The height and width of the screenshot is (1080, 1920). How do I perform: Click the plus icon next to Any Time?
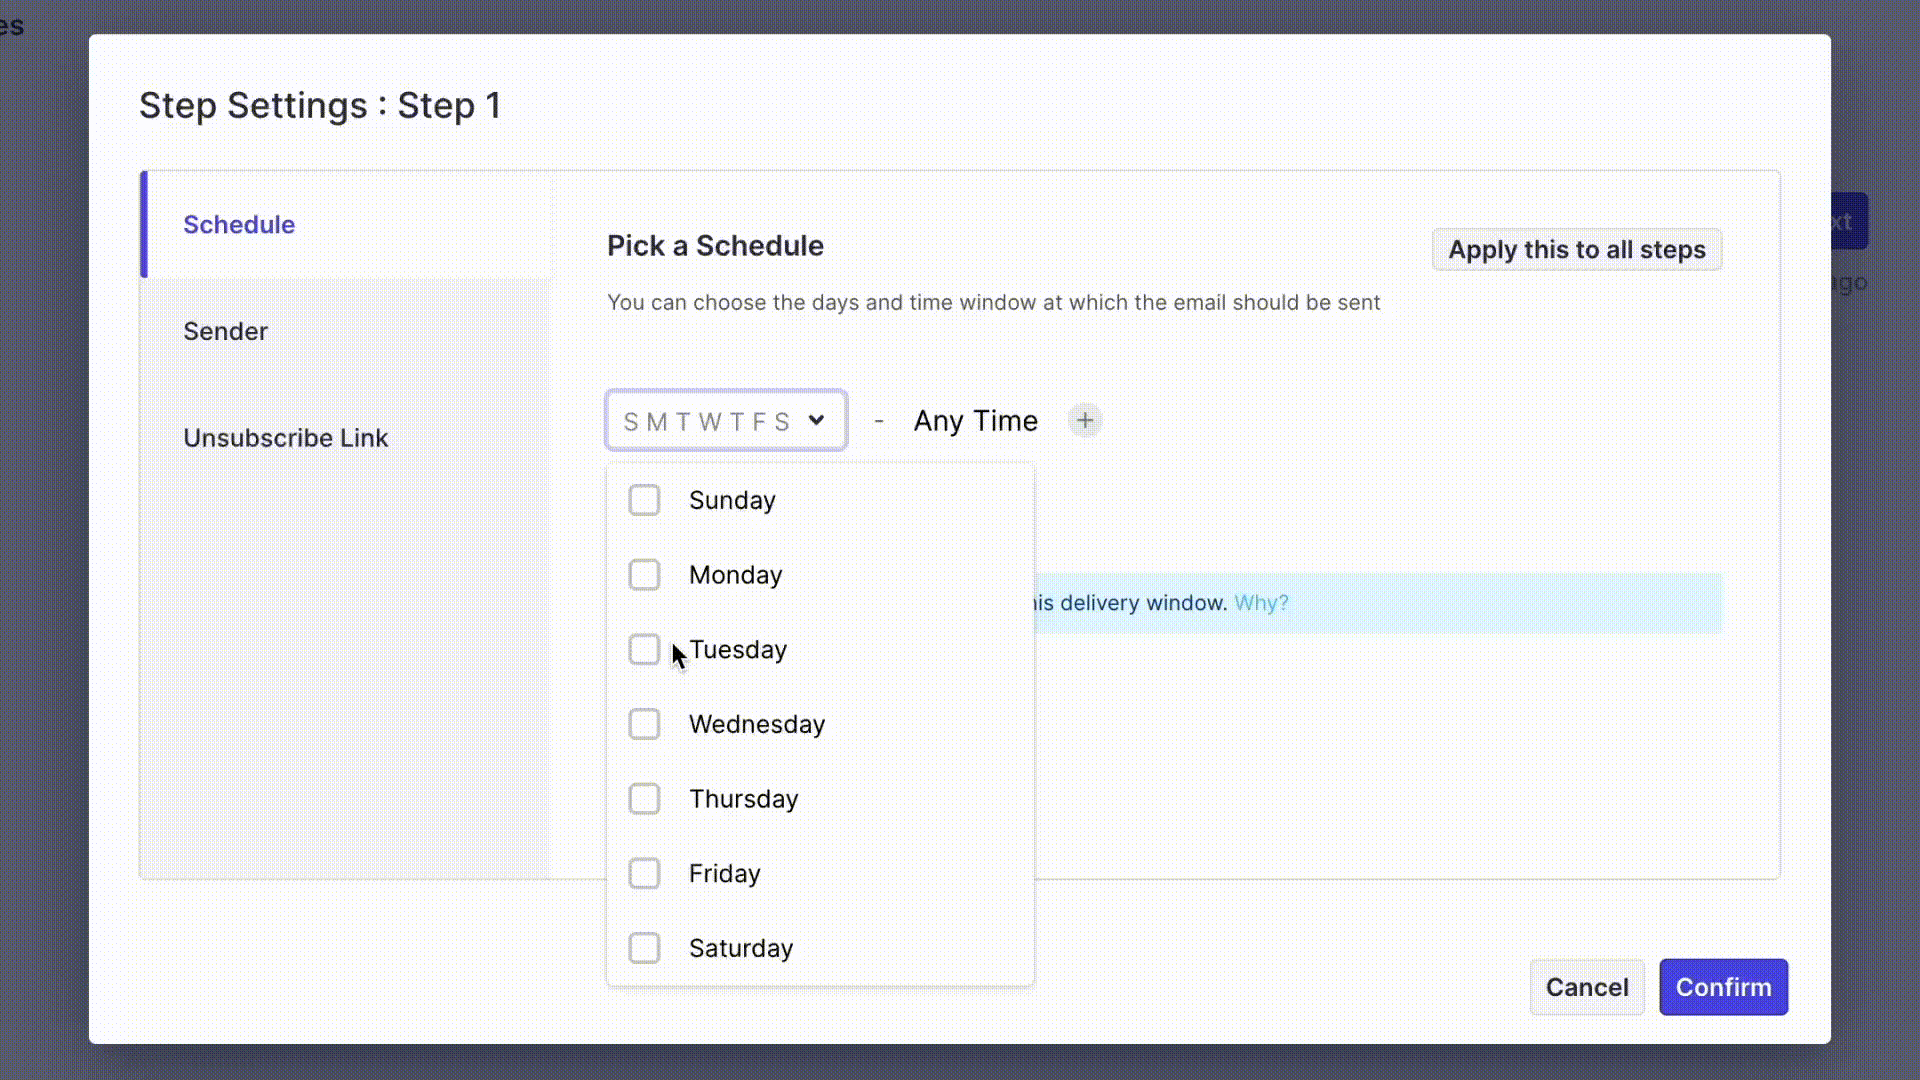pos(1085,421)
